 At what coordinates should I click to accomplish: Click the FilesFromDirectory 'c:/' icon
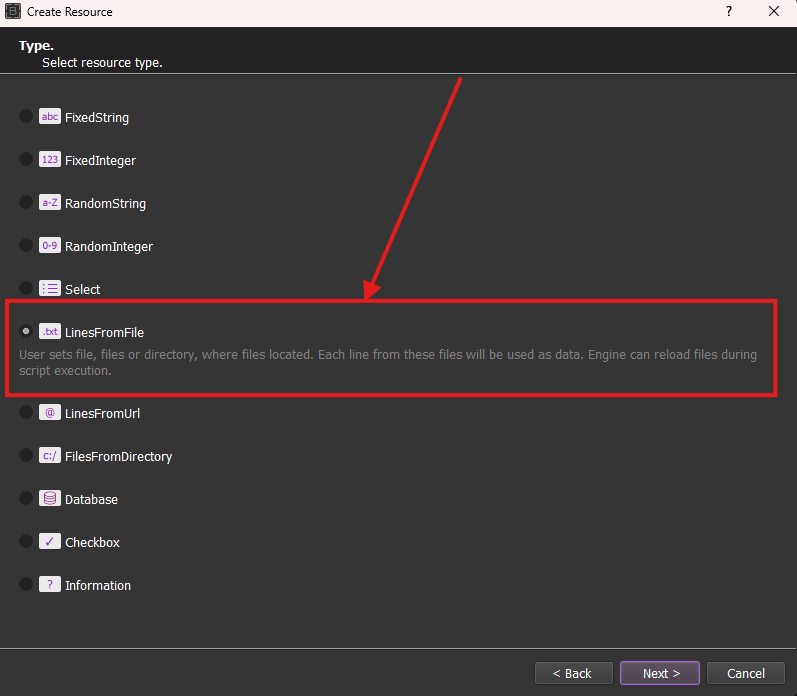click(x=50, y=456)
